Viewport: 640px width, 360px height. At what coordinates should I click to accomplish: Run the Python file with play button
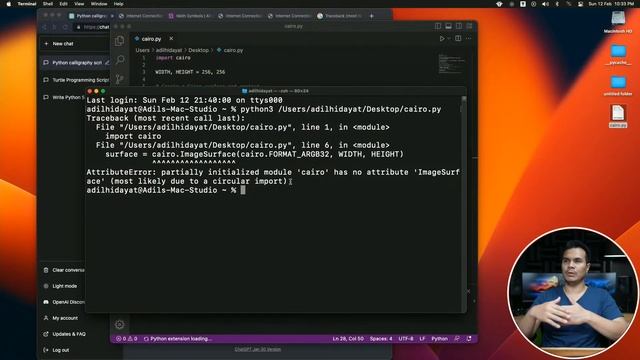point(442,39)
